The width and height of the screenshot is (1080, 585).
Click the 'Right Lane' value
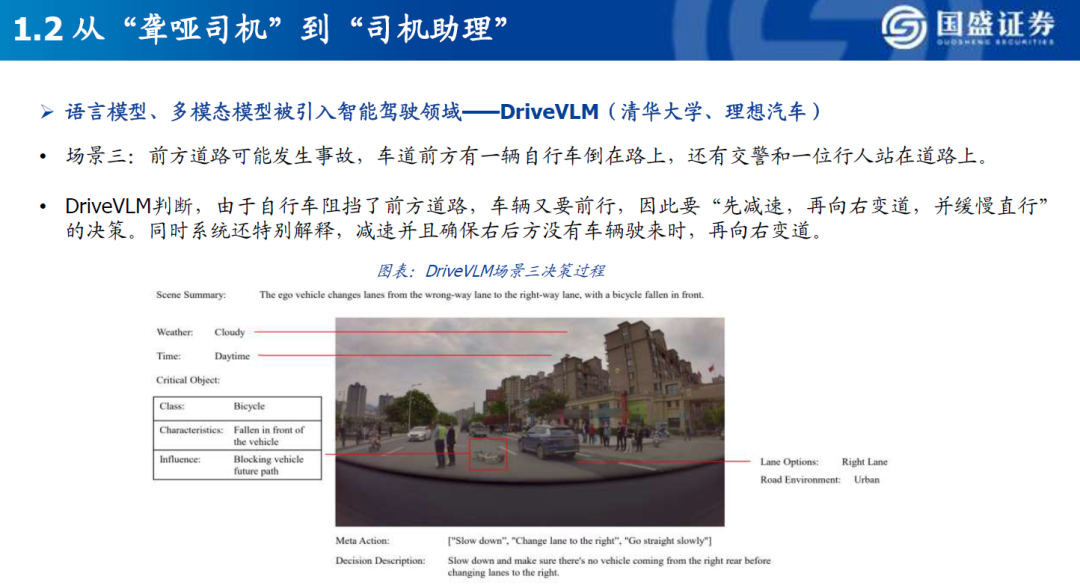[864, 462]
